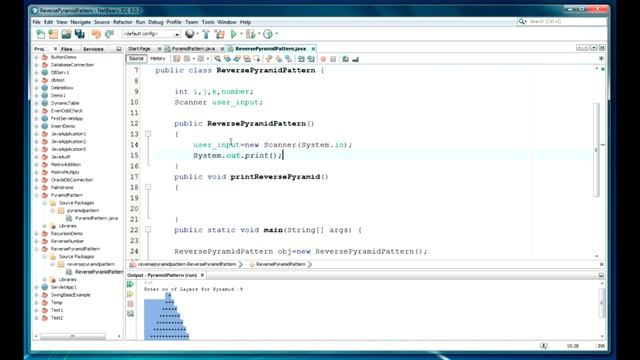Click the ReversePyramidPattern.java file icon in tree

[69, 272]
